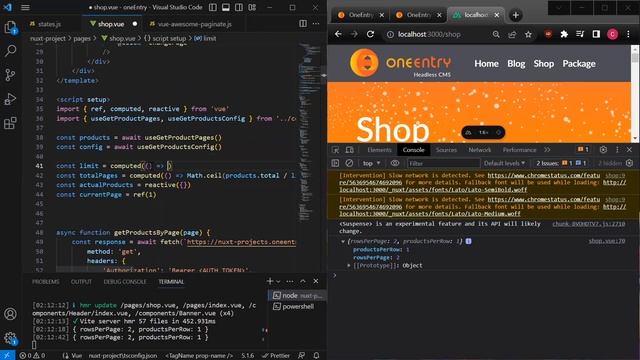Open the Package link on the OneEntry site
640x360 pixels.
point(579,64)
